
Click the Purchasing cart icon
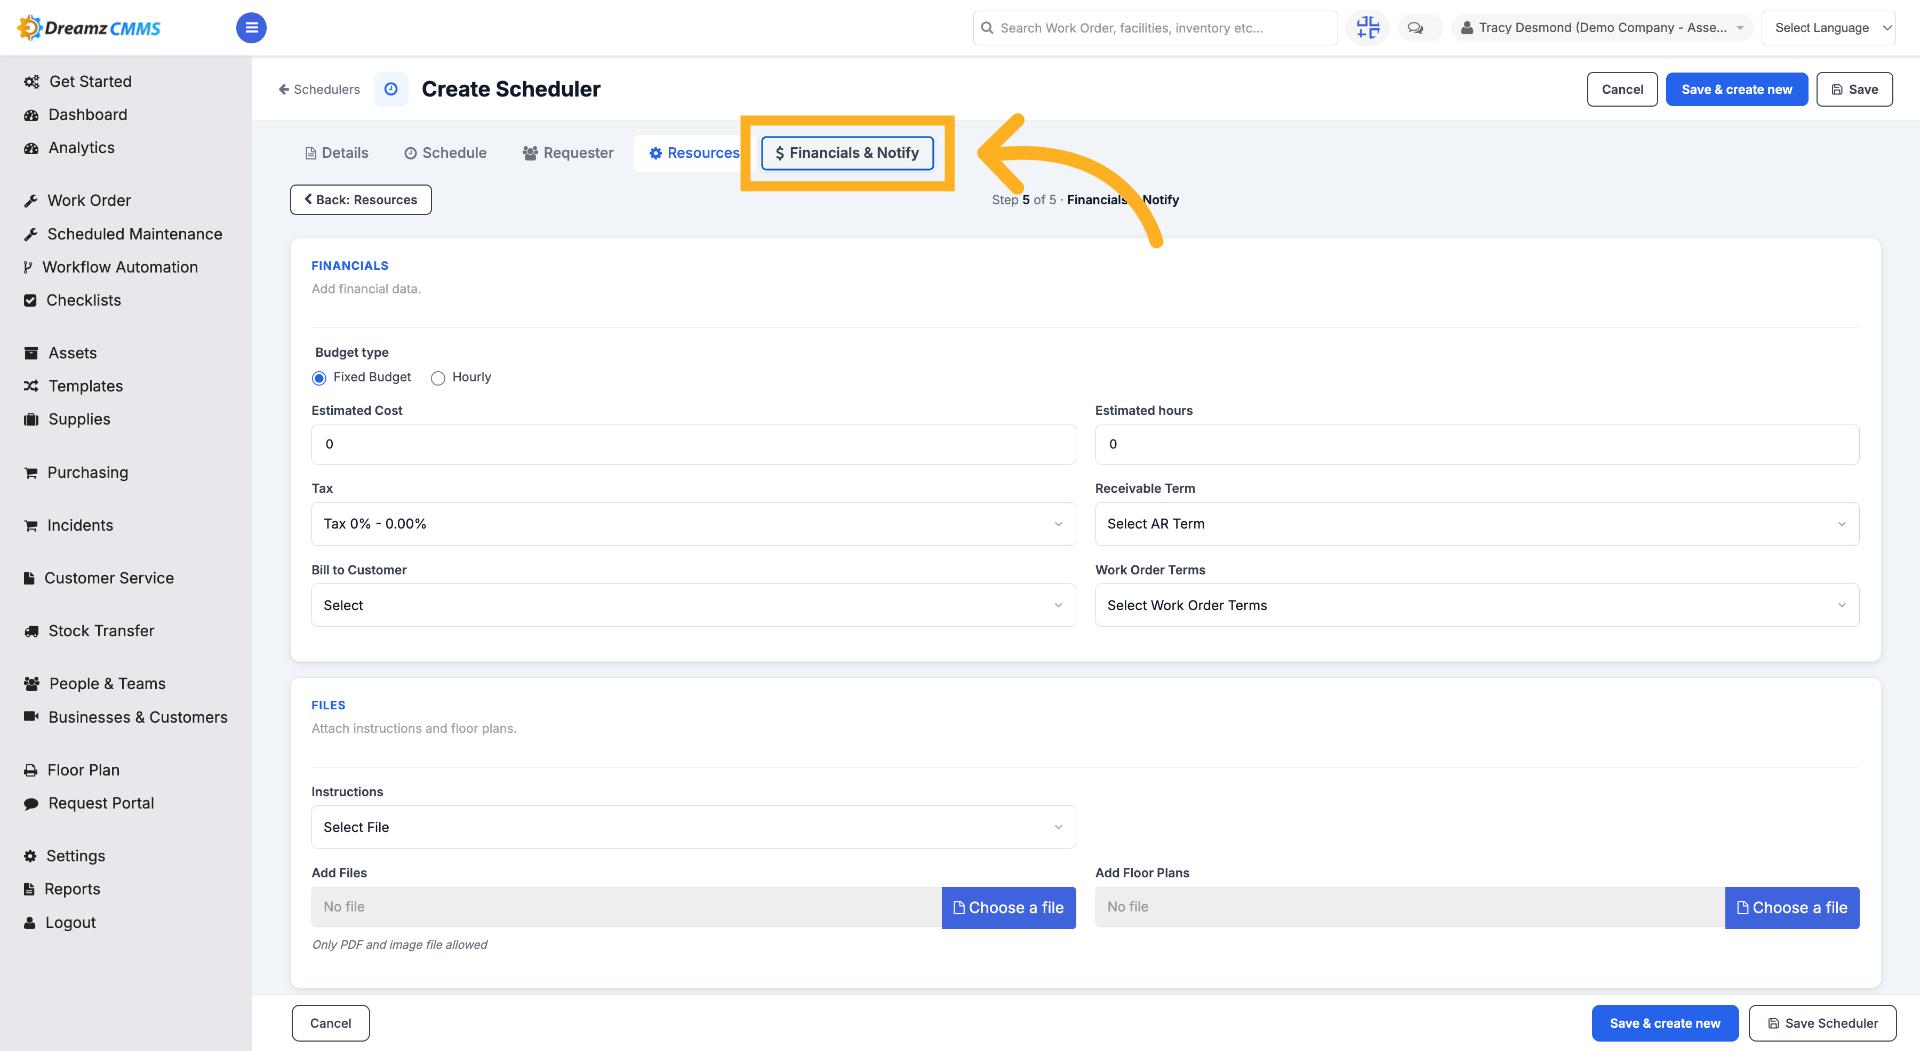31,473
